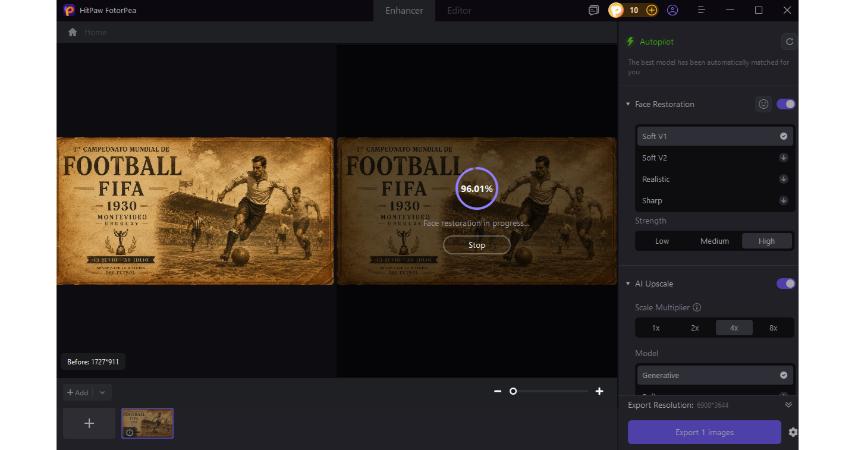Select the Soft V2 model

tap(714, 158)
